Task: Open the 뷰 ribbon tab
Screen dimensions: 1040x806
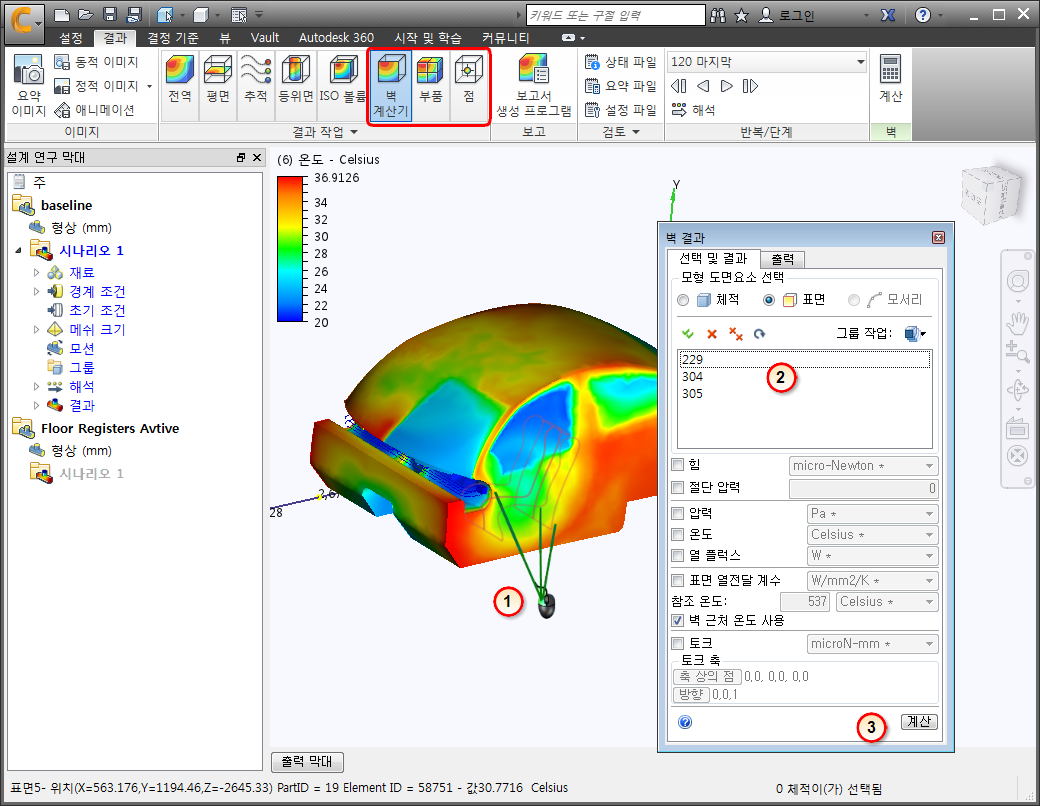Action: pyautogui.click(x=226, y=38)
